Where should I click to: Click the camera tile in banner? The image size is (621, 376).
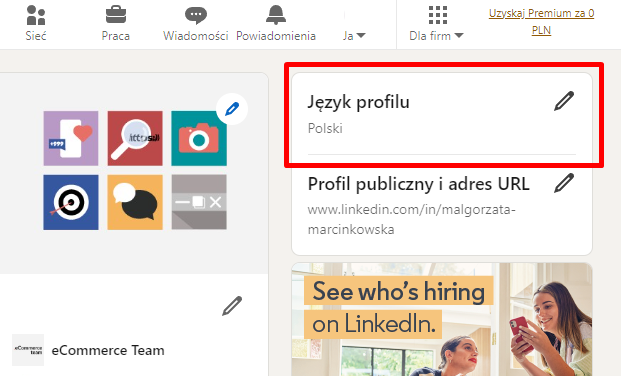point(199,138)
